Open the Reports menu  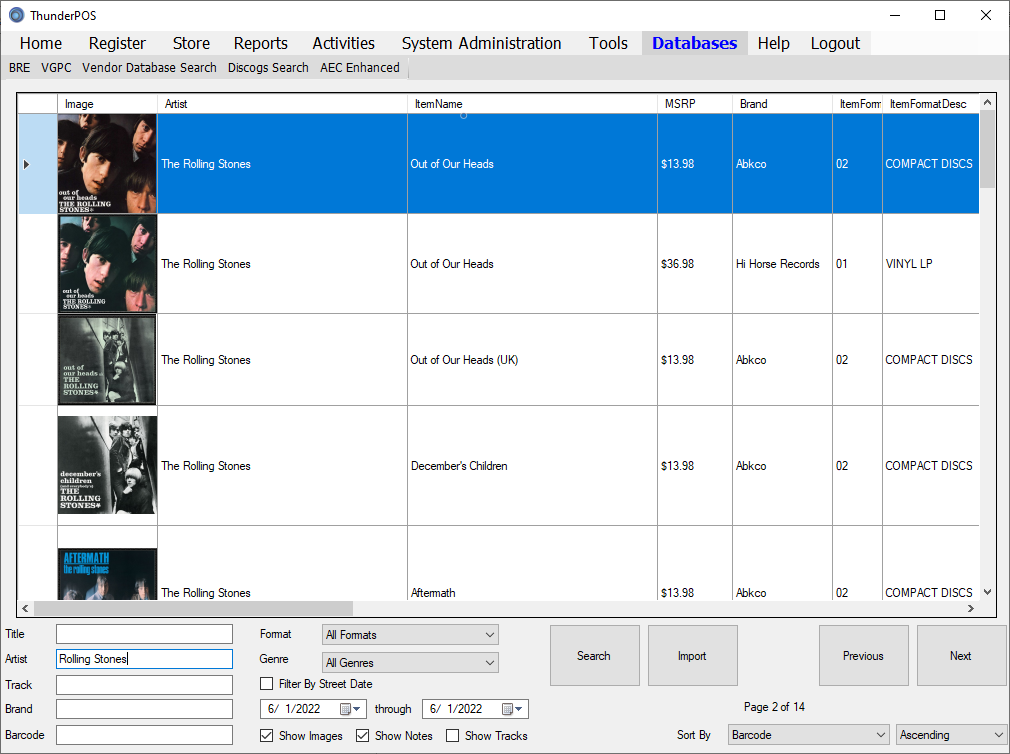(260, 43)
